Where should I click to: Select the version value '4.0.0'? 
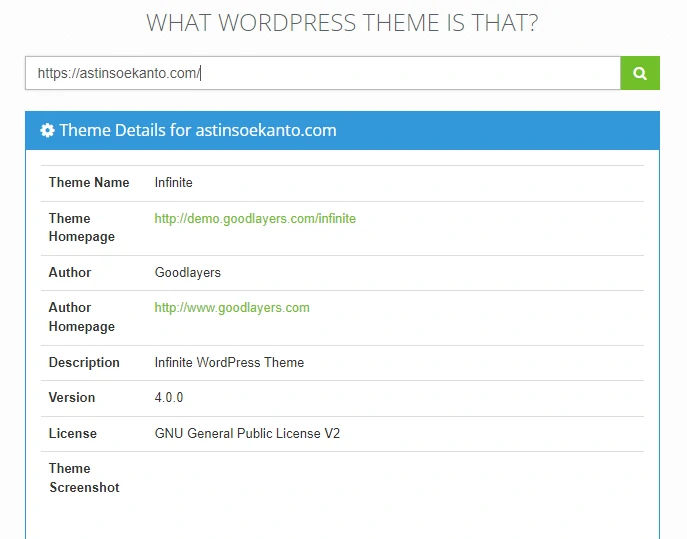pos(169,397)
